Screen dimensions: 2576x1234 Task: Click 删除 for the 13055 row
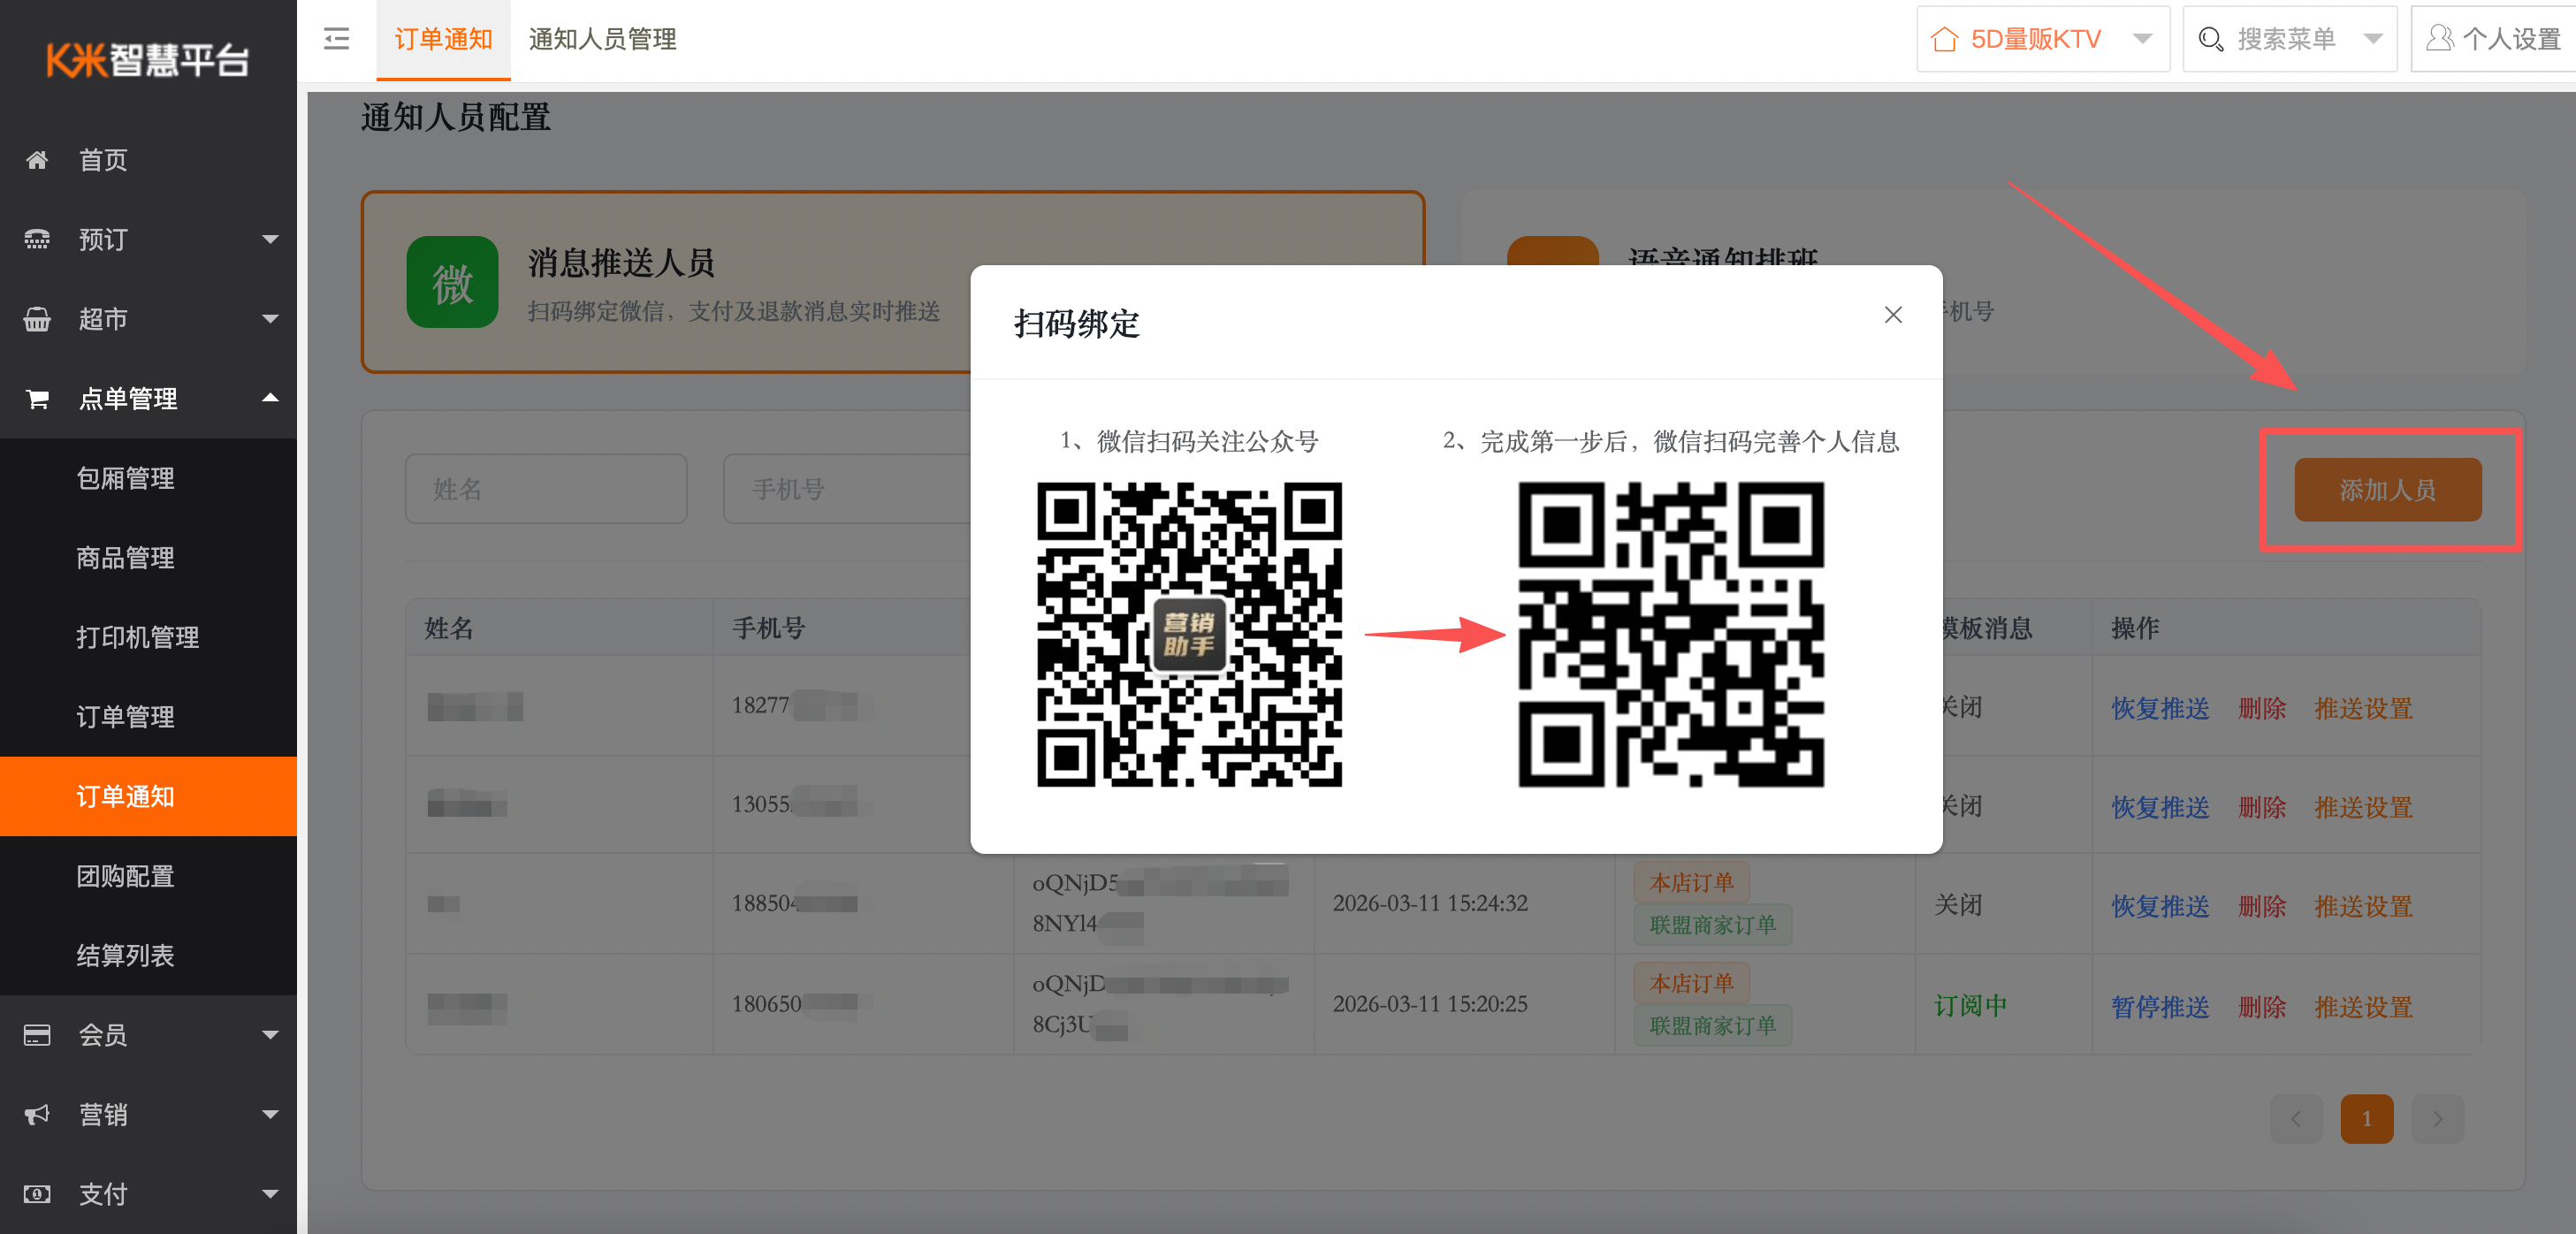click(x=2262, y=807)
